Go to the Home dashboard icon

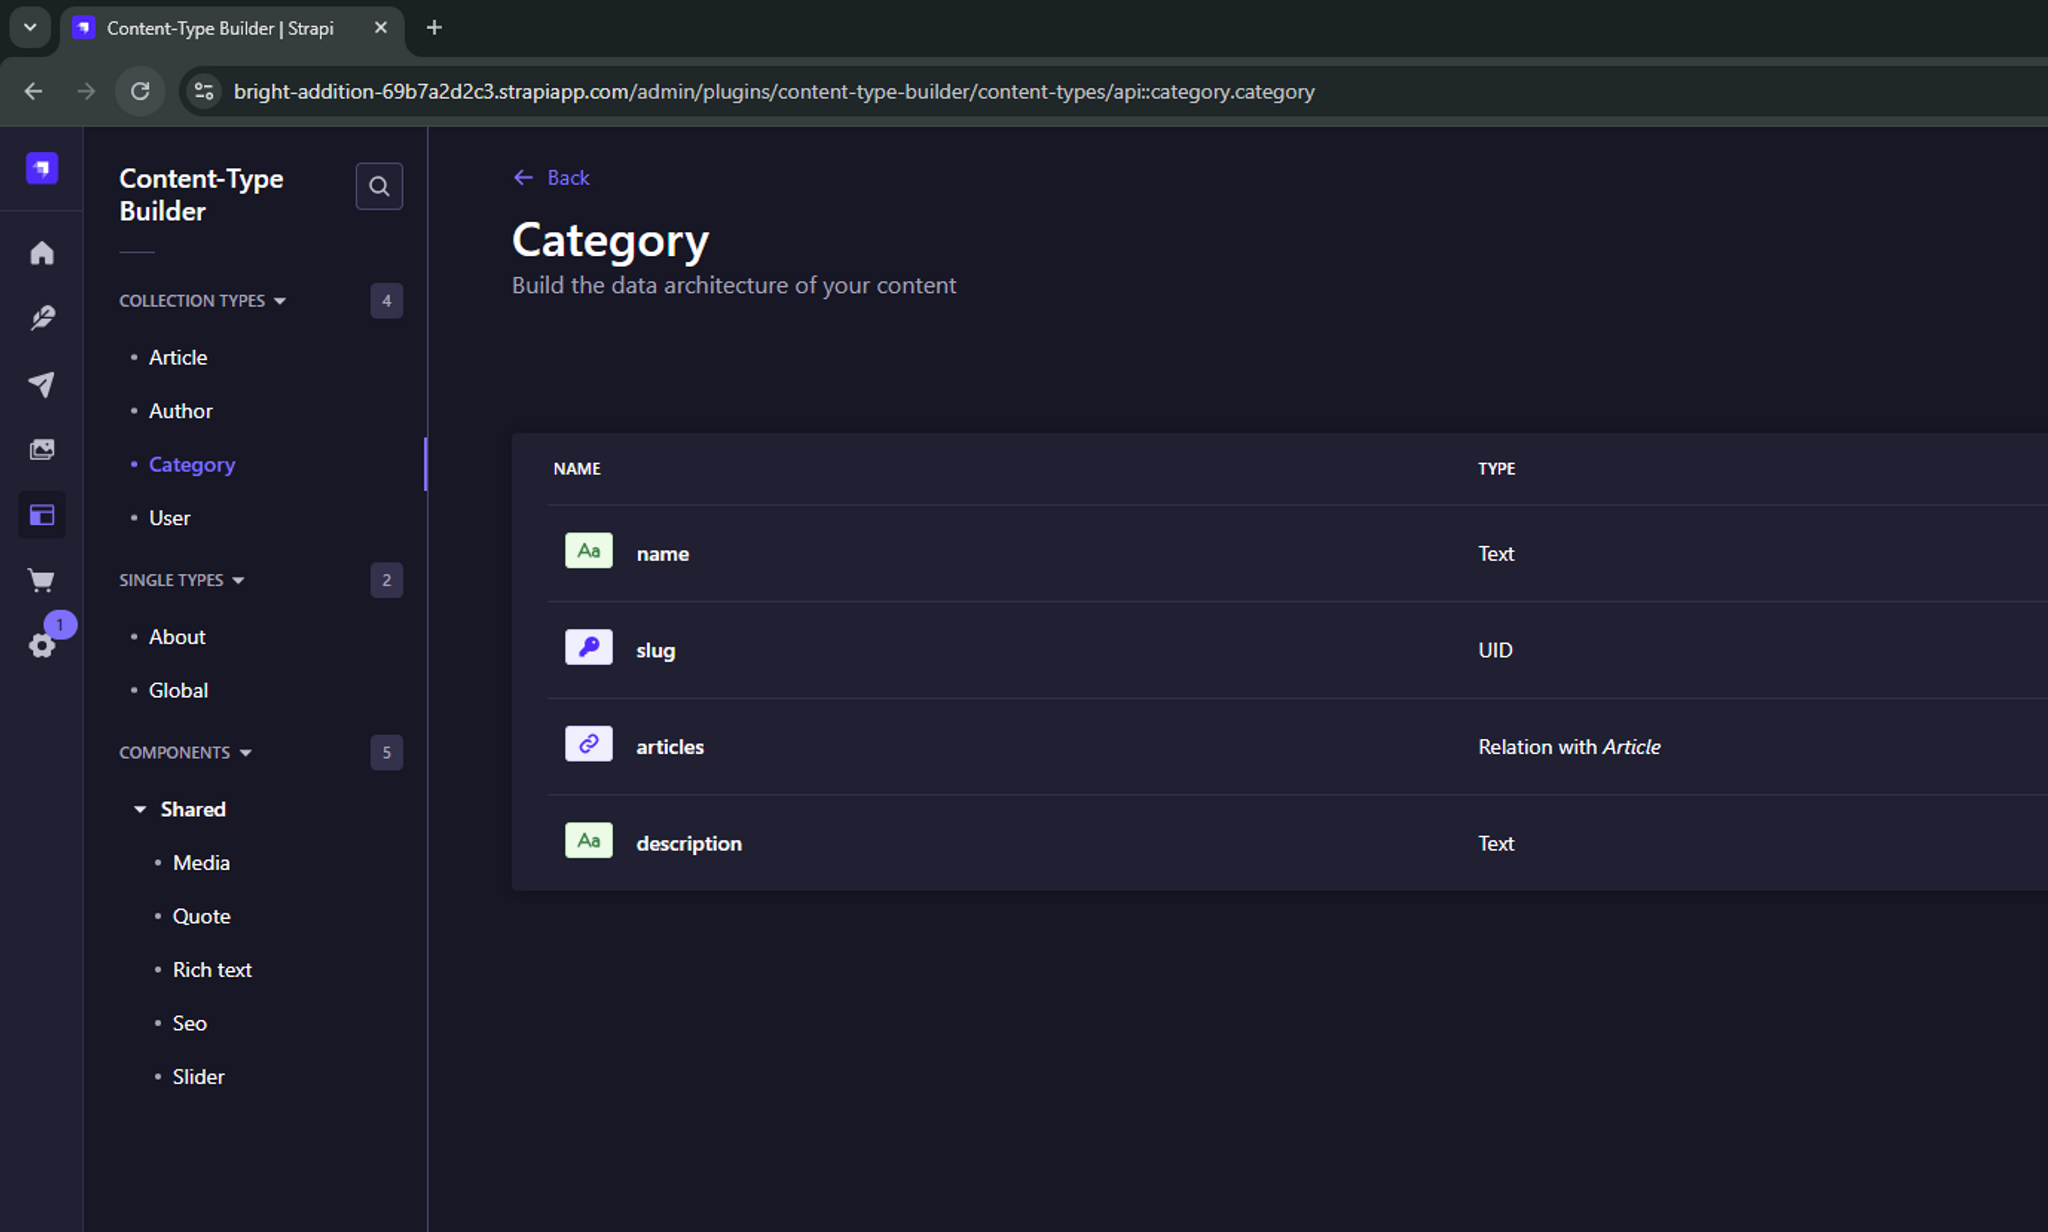point(42,253)
